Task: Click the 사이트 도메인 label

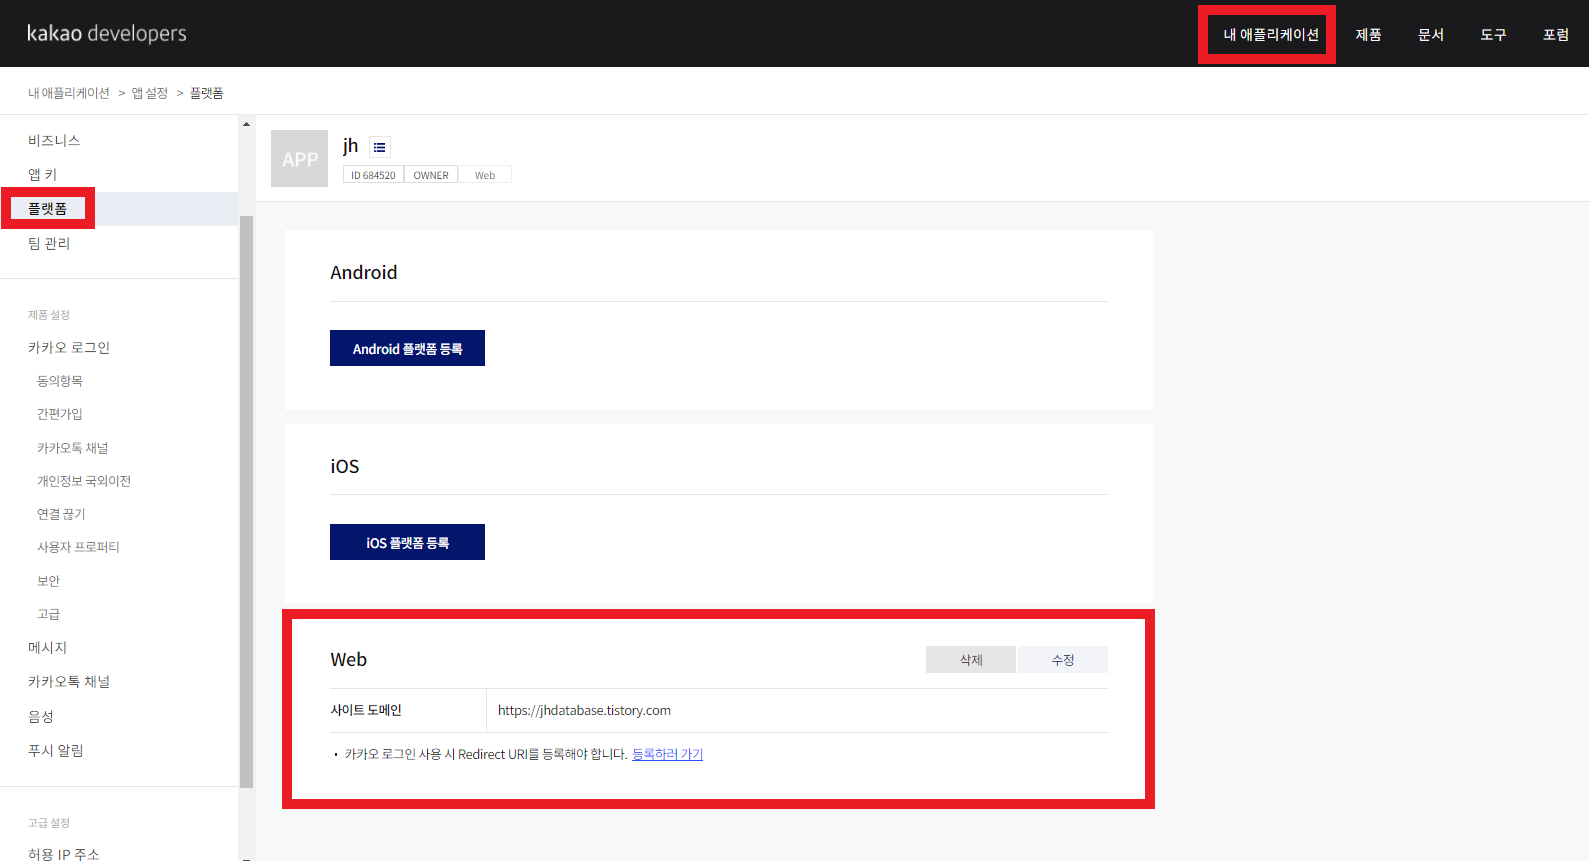Action: pos(366,710)
